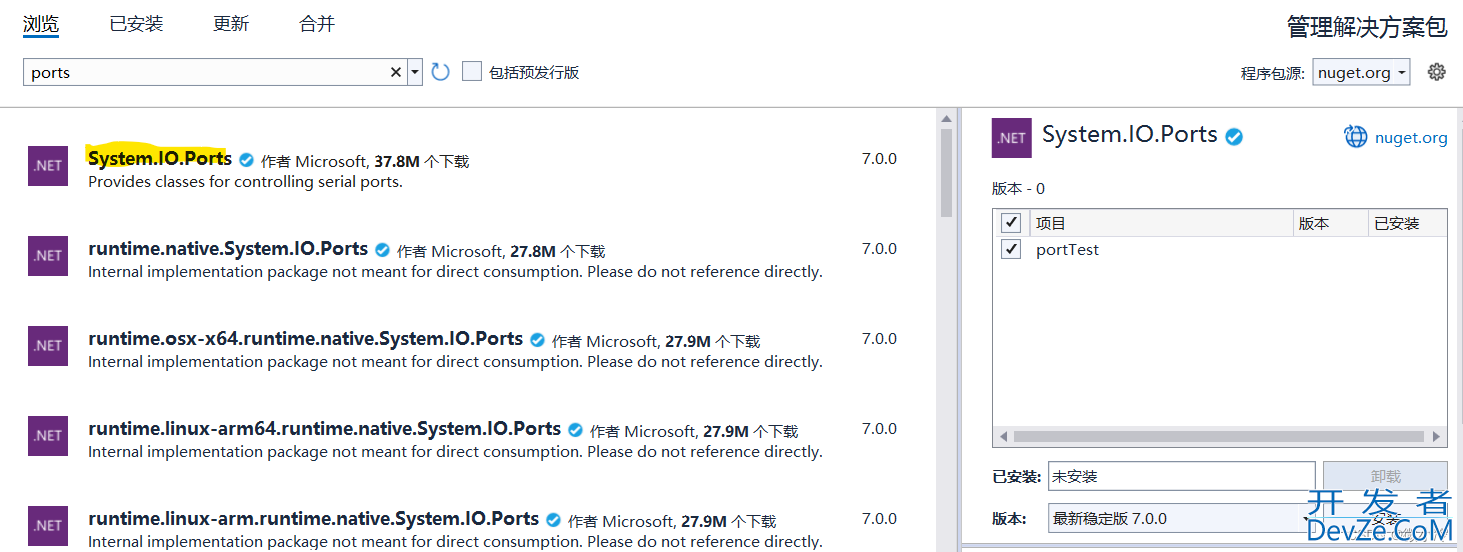This screenshot has height=552, width=1463.
Task: Clear the ports search text with X
Action: pos(396,72)
